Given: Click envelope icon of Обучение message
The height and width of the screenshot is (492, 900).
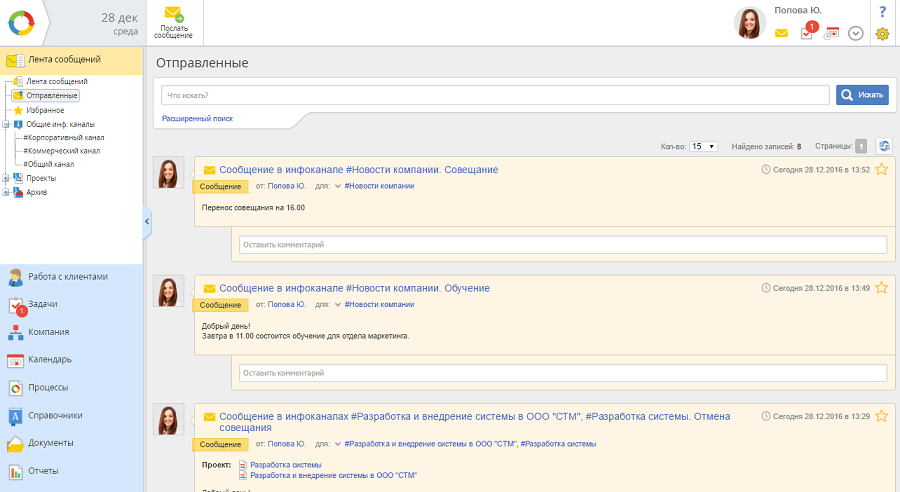Looking at the screenshot, I should 210,288.
